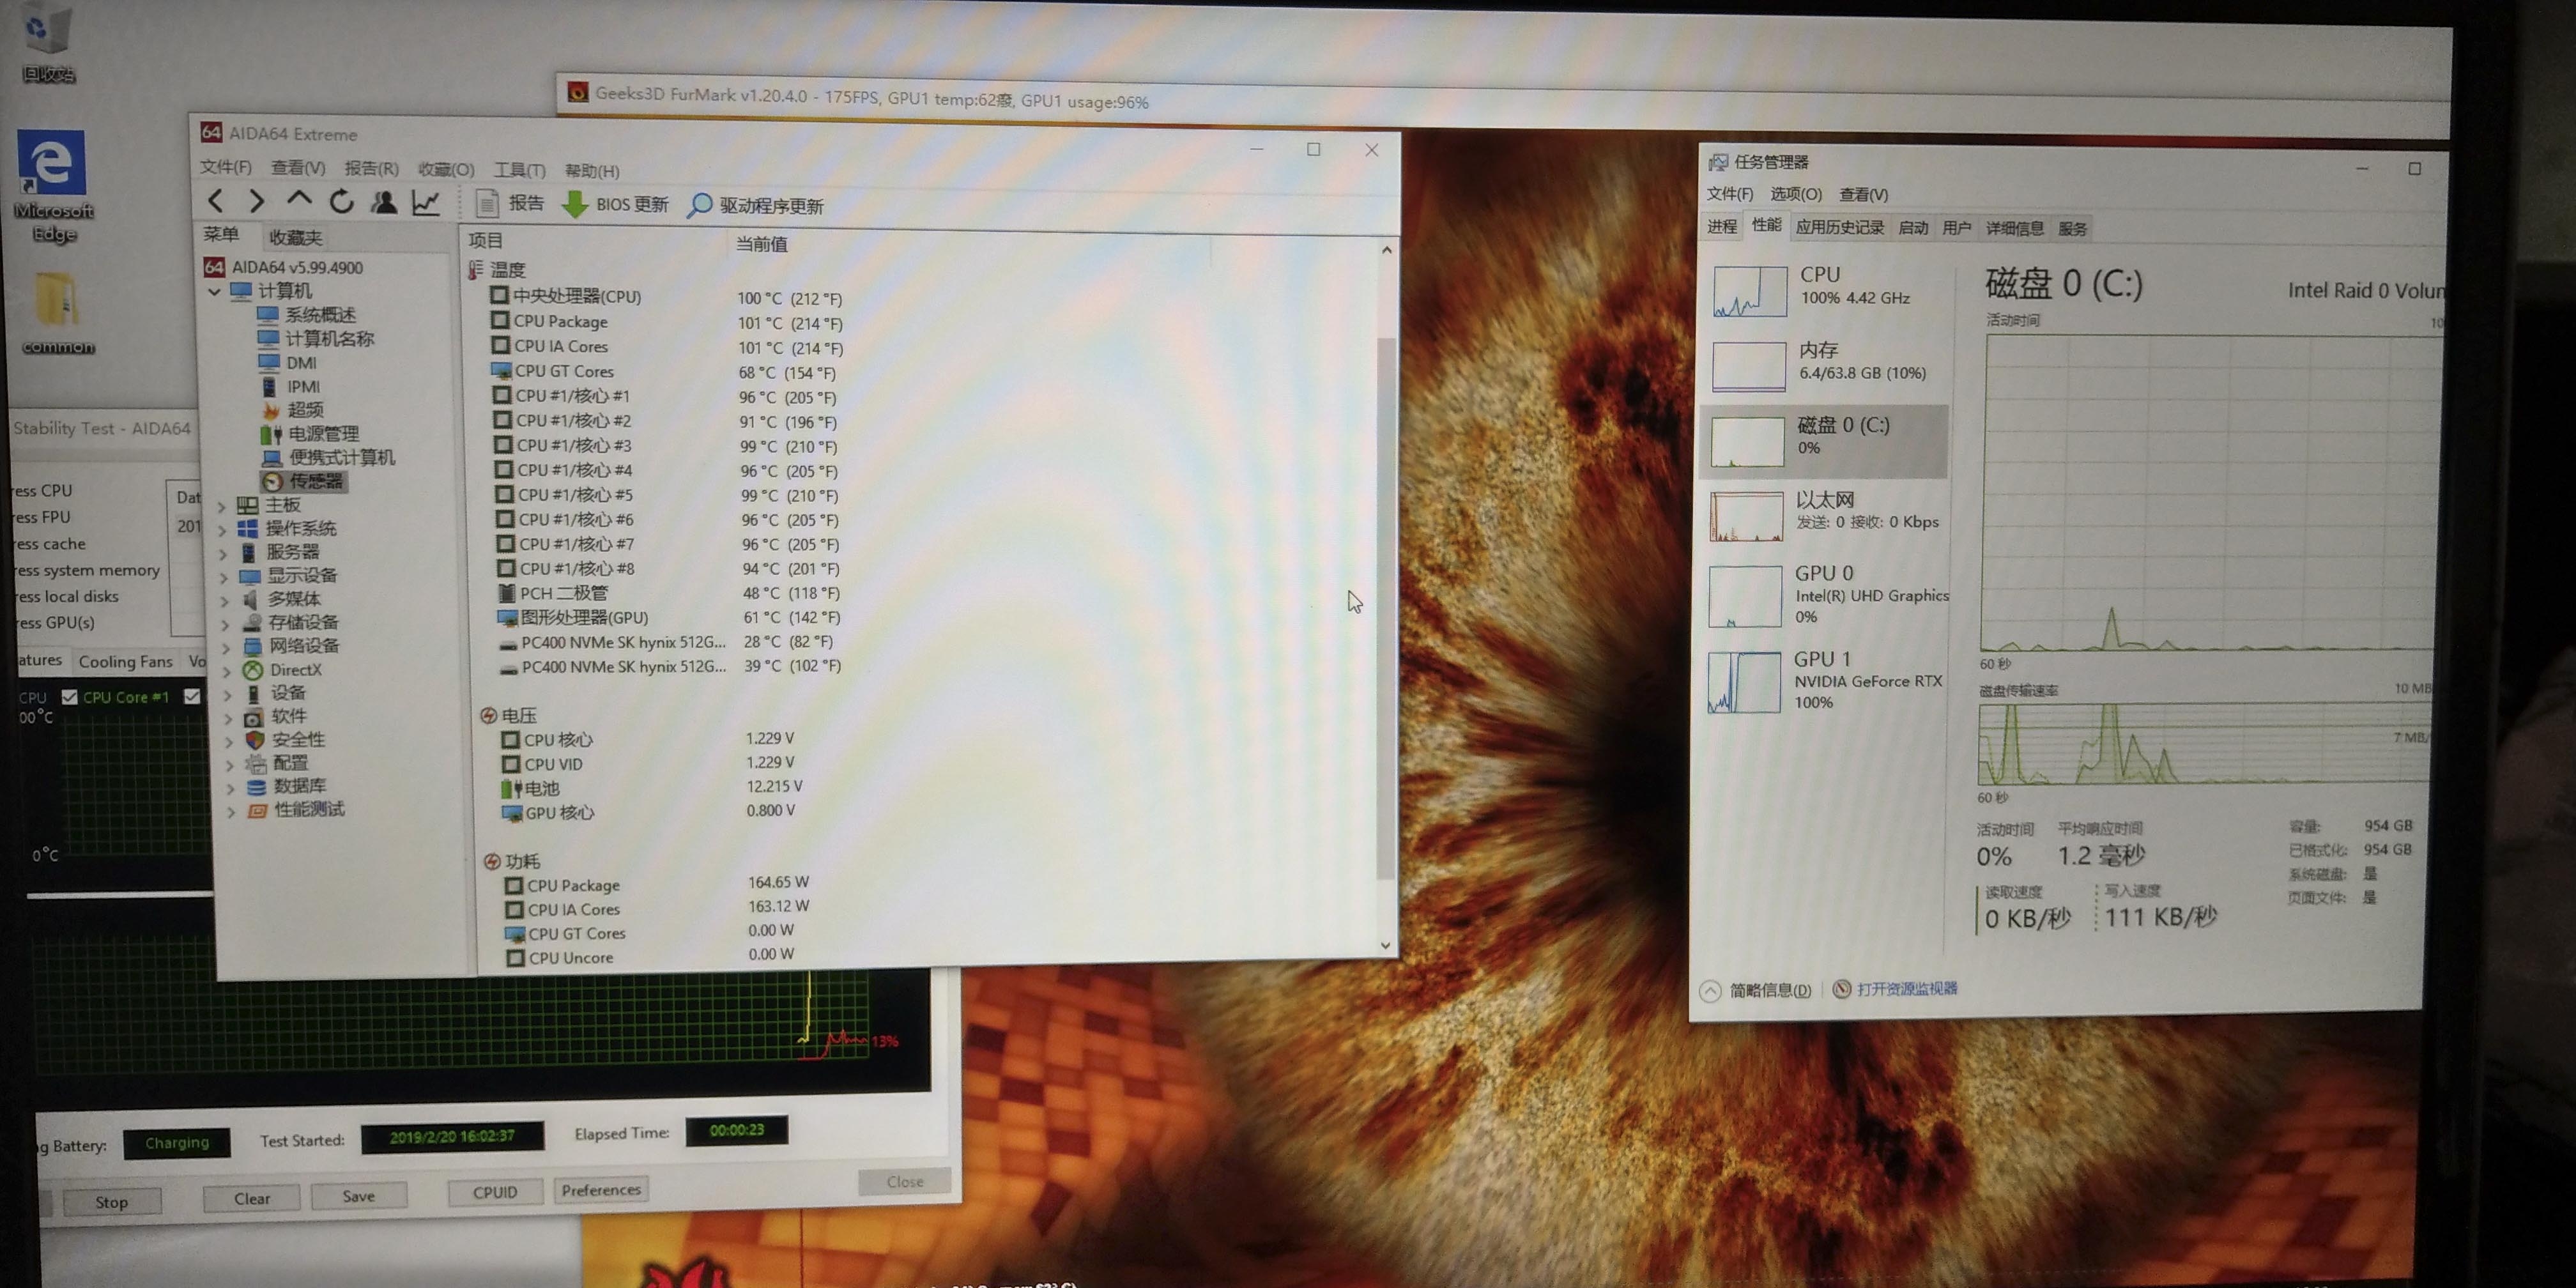Switch to 应用历史记录 tab

[x=1839, y=227]
